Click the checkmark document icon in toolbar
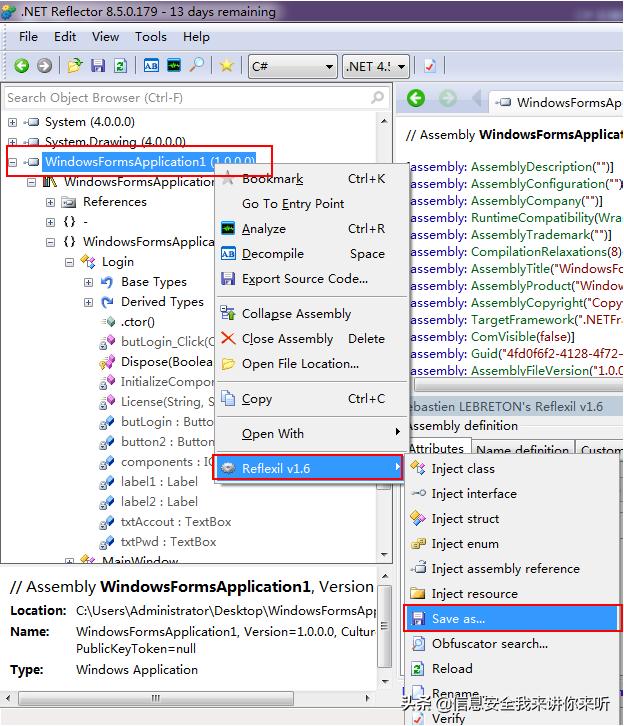The height and width of the screenshot is (726, 624). click(430, 66)
